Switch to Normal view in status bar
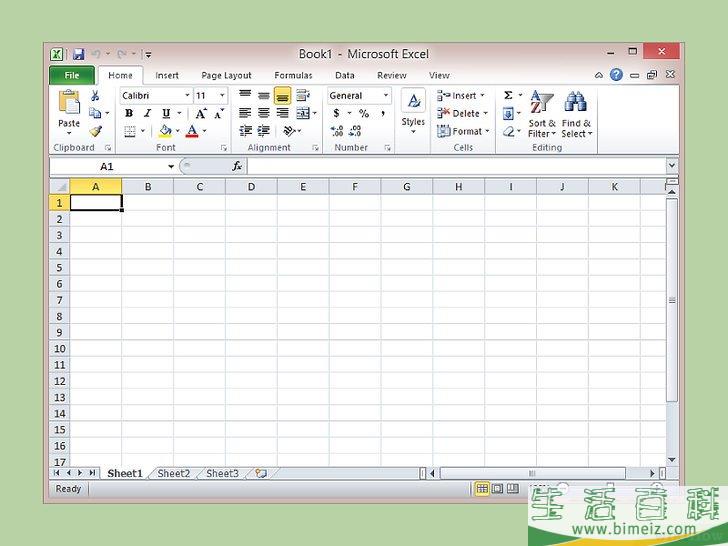Screen dimensions: 728x546 (482, 488)
